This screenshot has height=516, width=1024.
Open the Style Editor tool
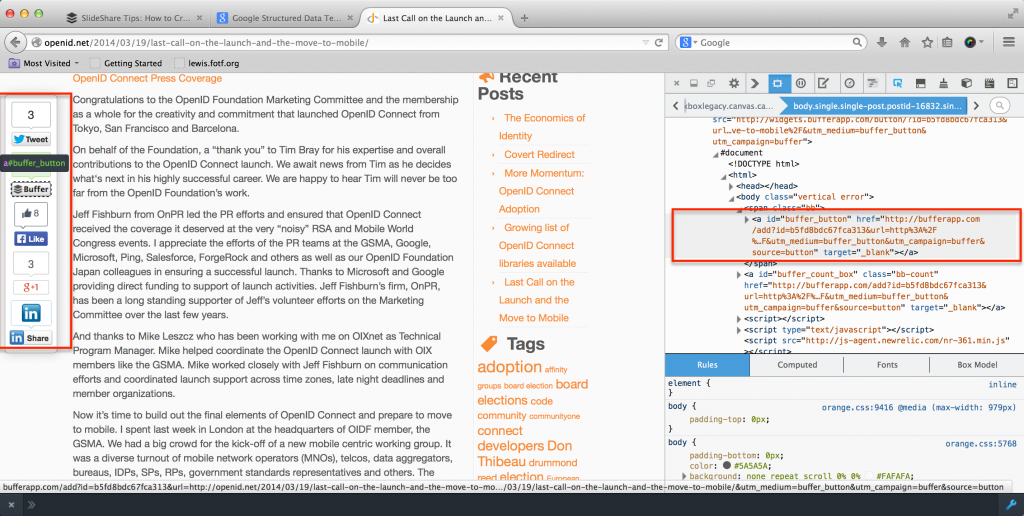pyautogui.click(x=824, y=84)
